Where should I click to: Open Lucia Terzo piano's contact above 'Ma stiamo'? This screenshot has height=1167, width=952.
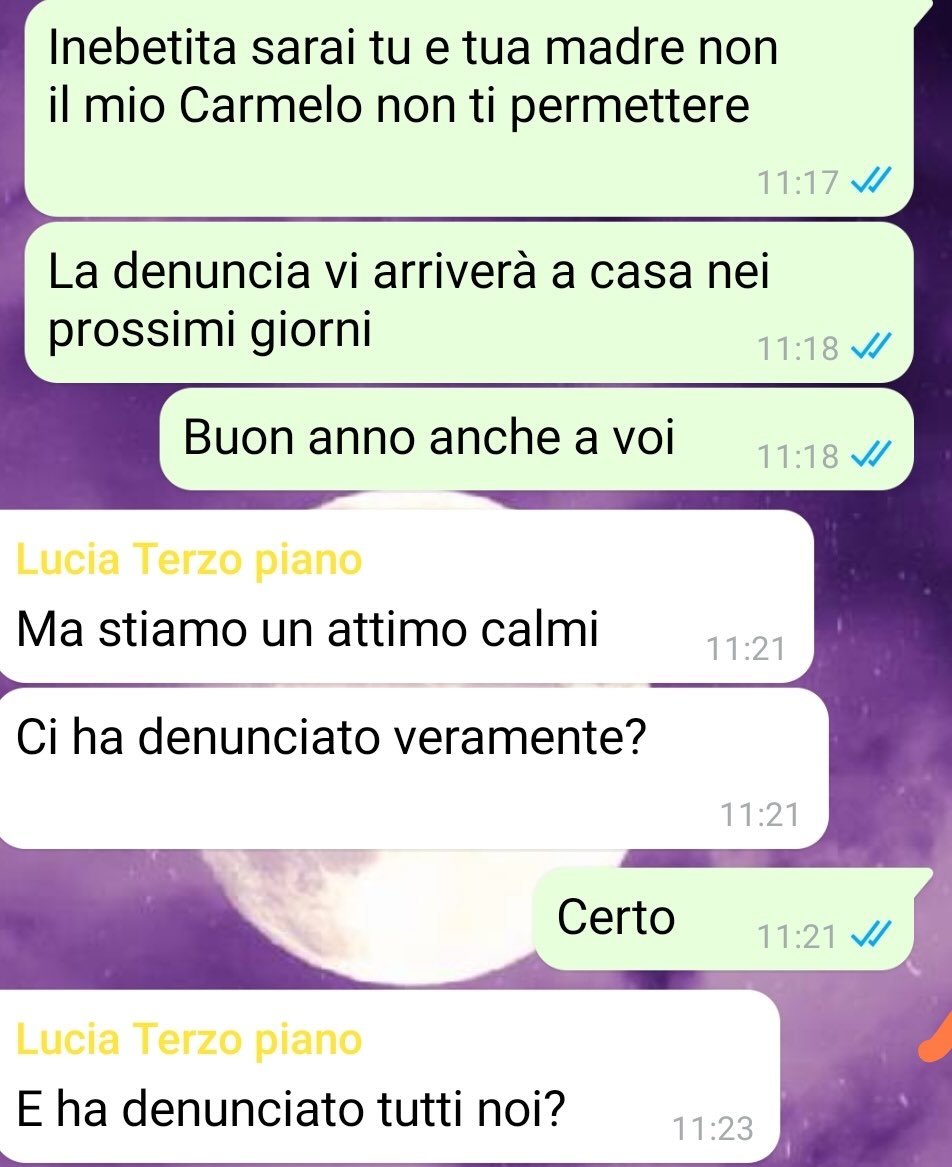(x=189, y=559)
